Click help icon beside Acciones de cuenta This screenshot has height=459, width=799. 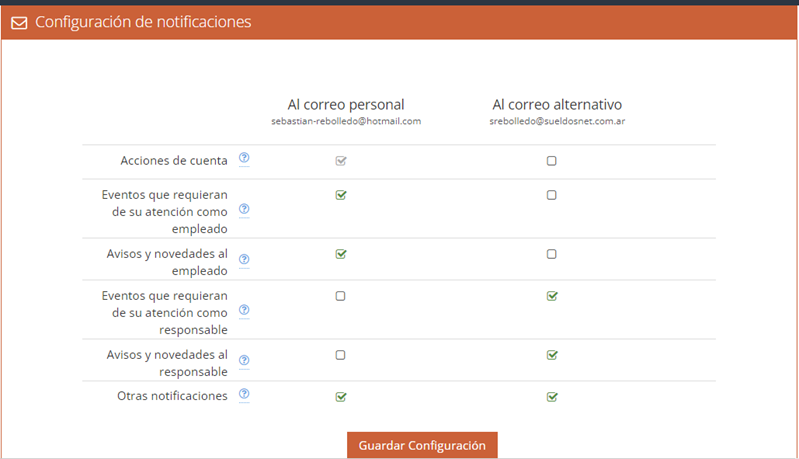[244, 158]
